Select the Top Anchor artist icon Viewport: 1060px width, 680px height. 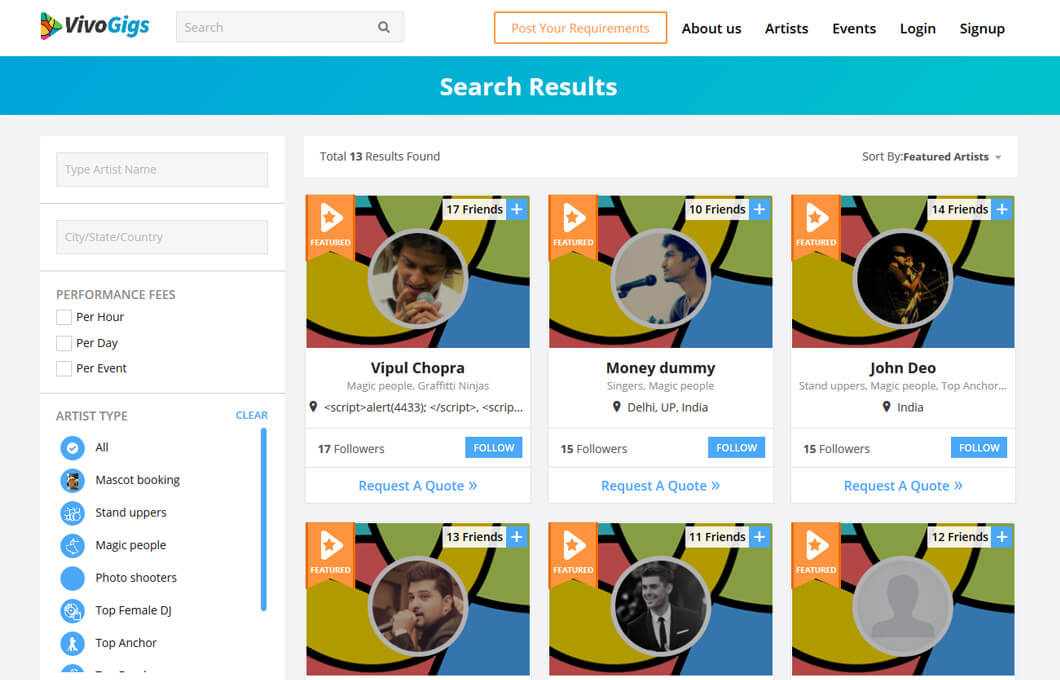coord(72,643)
